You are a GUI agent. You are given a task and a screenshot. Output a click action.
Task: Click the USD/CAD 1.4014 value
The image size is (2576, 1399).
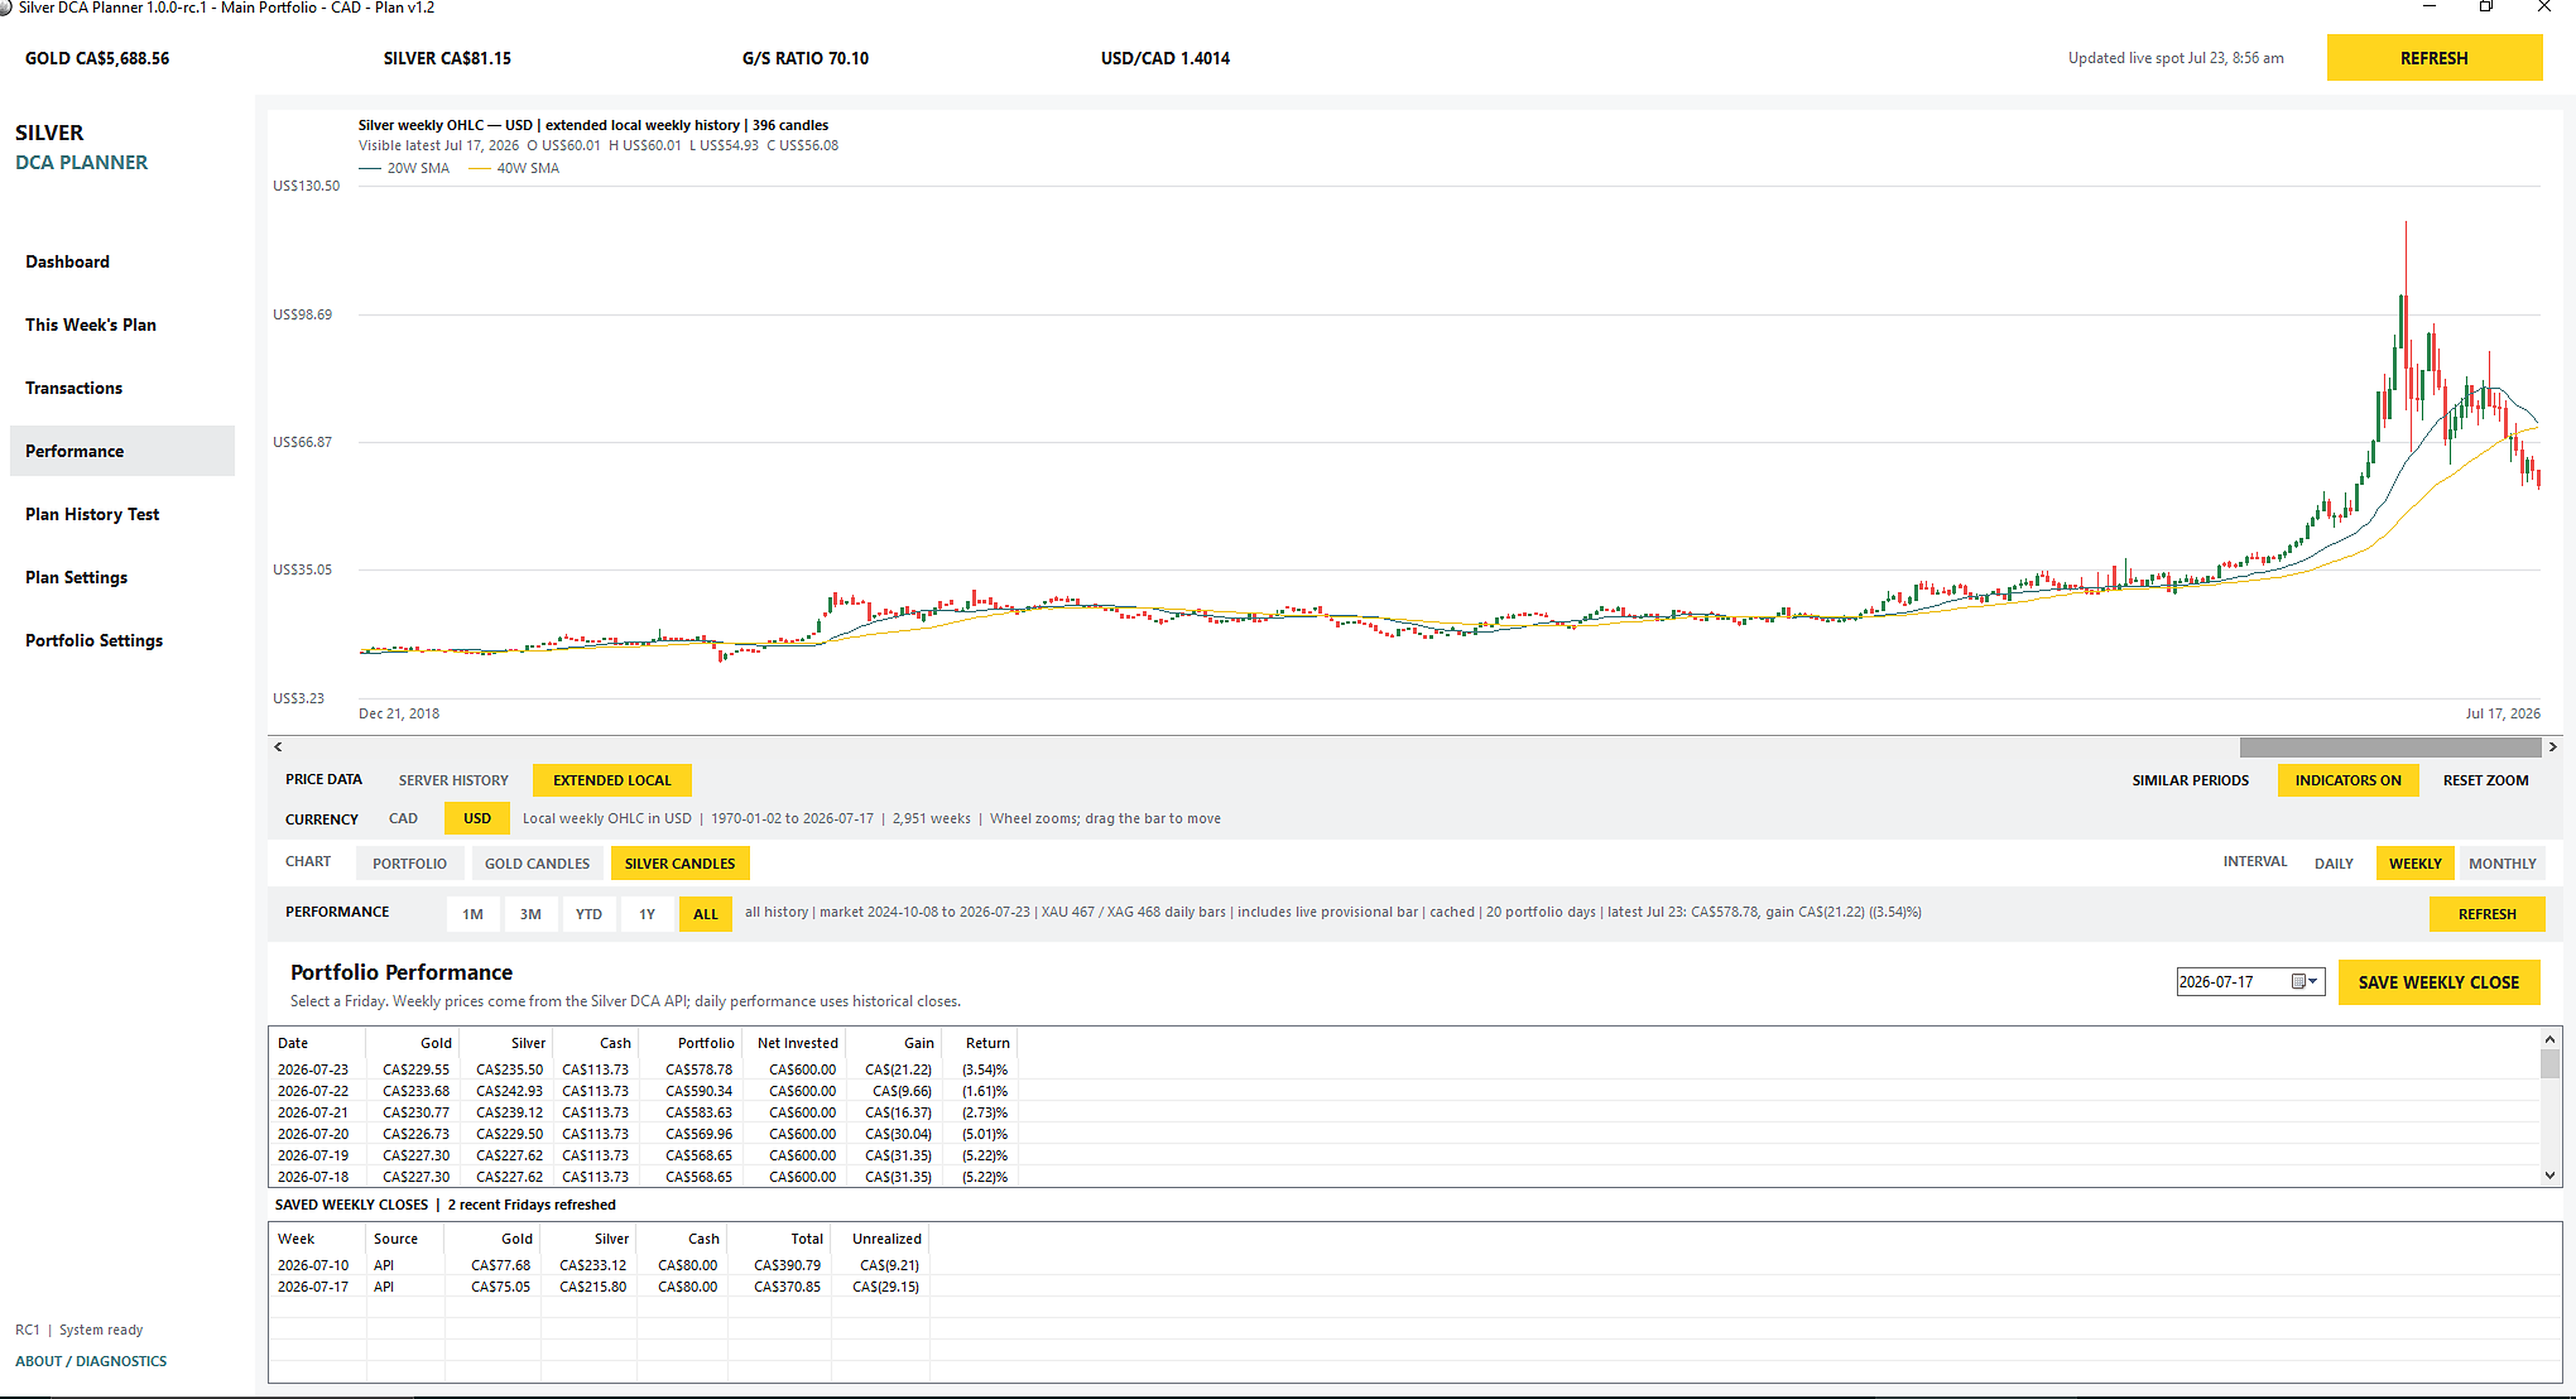pos(1165,58)
